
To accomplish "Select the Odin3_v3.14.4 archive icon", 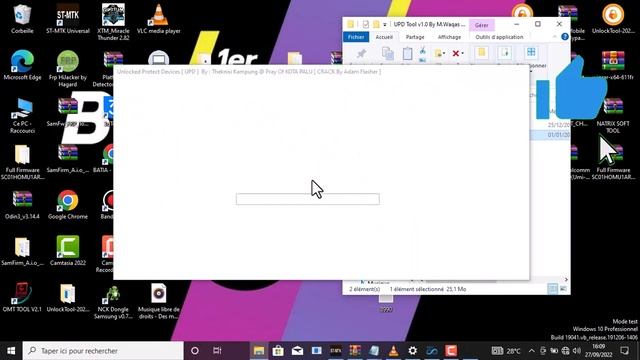I will tap(22, 204).
